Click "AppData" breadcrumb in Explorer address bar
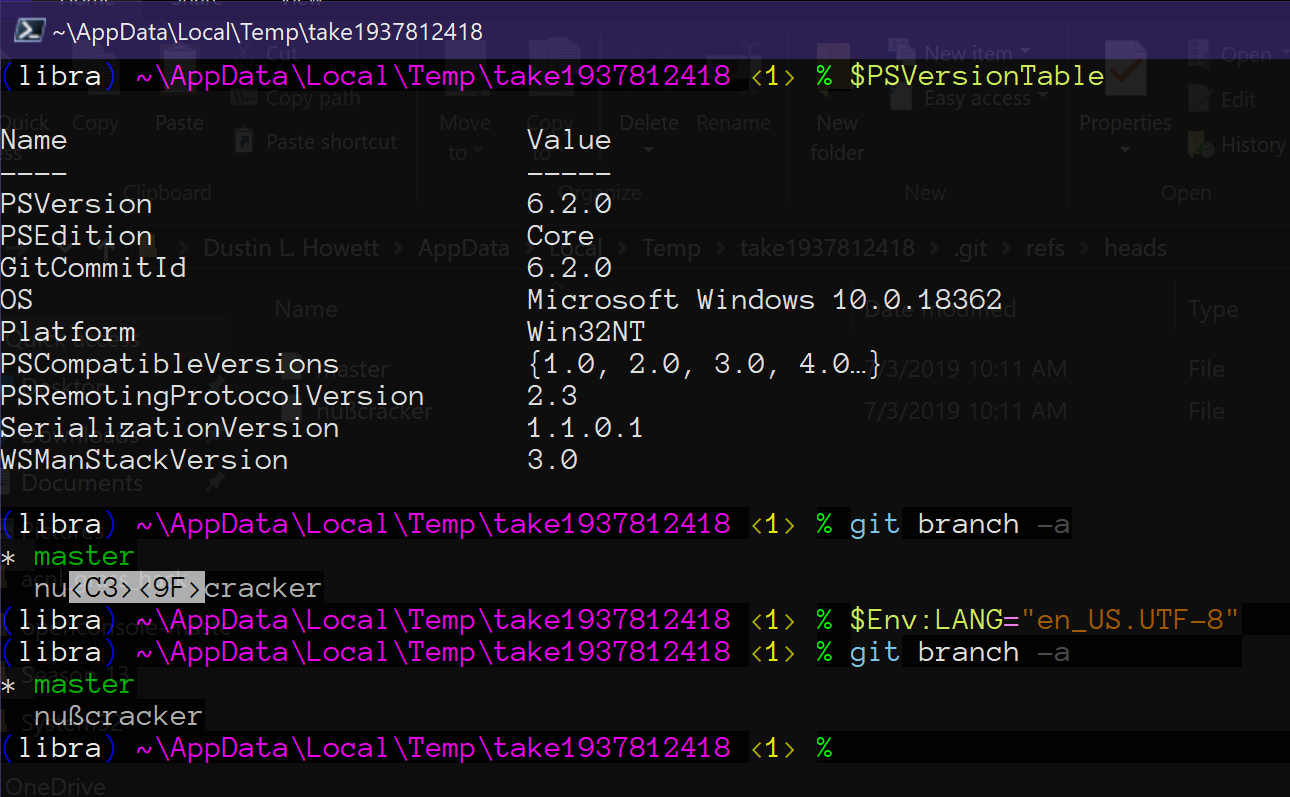1290x797 pixels. (x=464, y=248)
